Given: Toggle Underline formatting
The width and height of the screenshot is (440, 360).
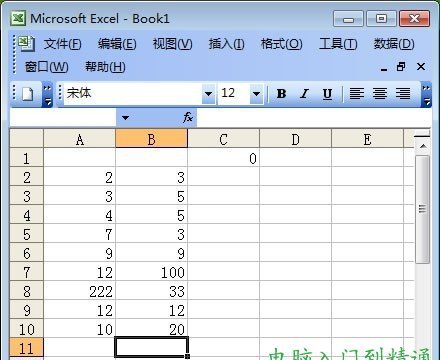Looking at the screenshot, I should pyautogui.click(x=327, y=94).
